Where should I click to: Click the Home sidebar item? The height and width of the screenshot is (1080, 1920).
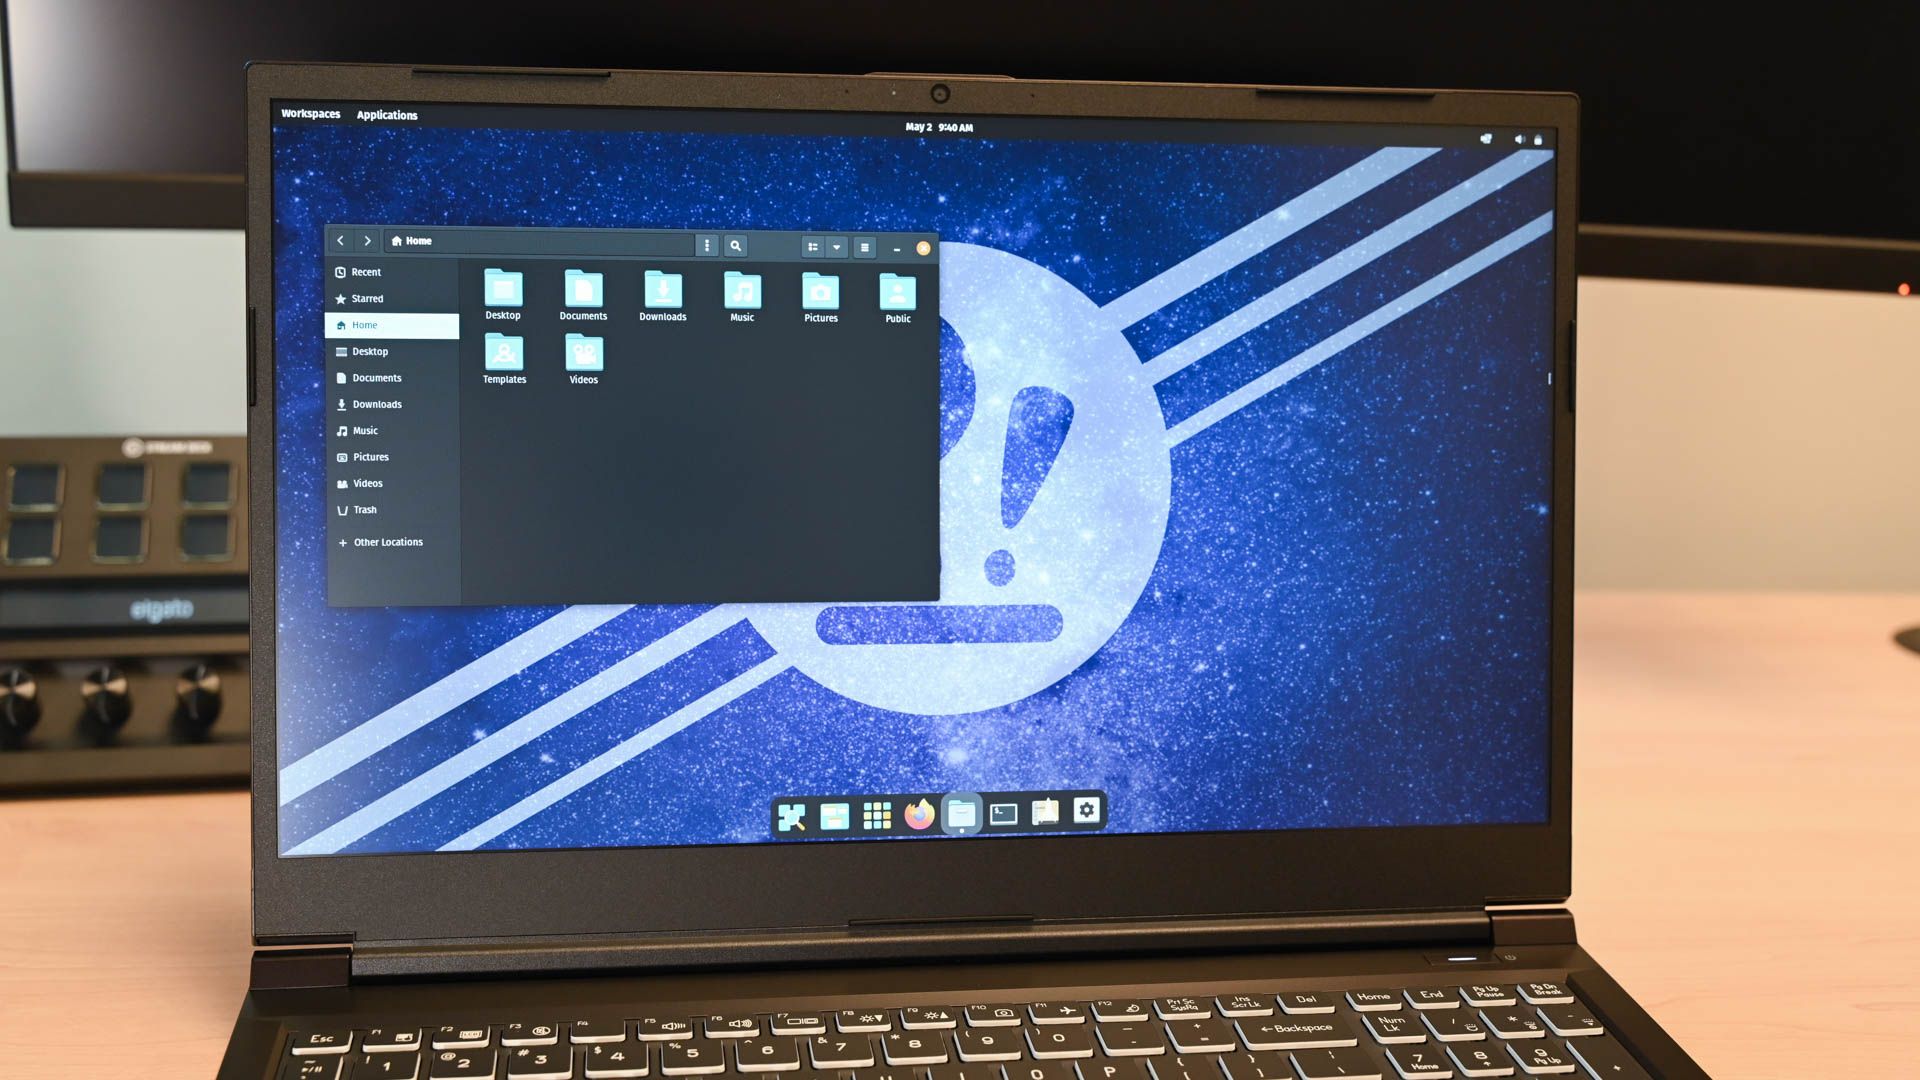[x=392, y=324]
